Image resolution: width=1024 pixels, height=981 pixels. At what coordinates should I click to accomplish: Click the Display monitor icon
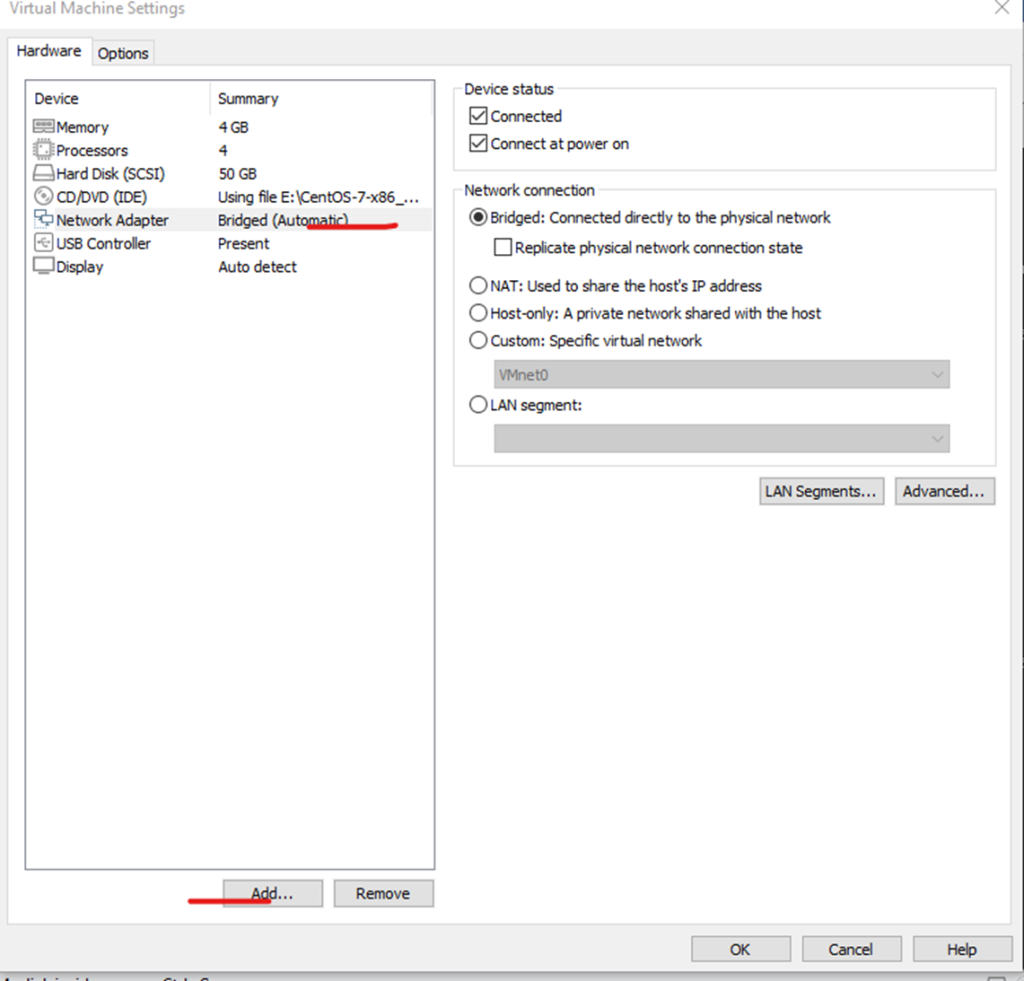(x=43, y=267)
